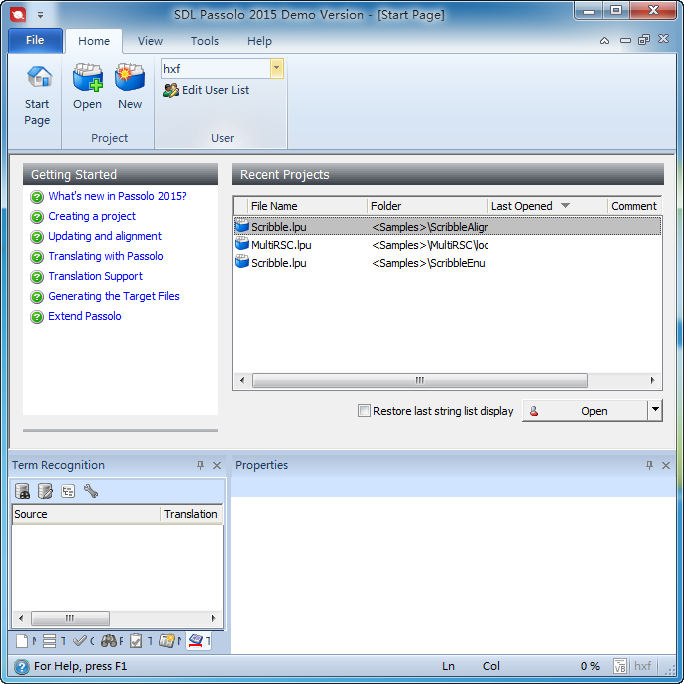Open the Translating with Passolo link
Image resolution: width=684 pixels, height=684 pixels.
[106, 256]
